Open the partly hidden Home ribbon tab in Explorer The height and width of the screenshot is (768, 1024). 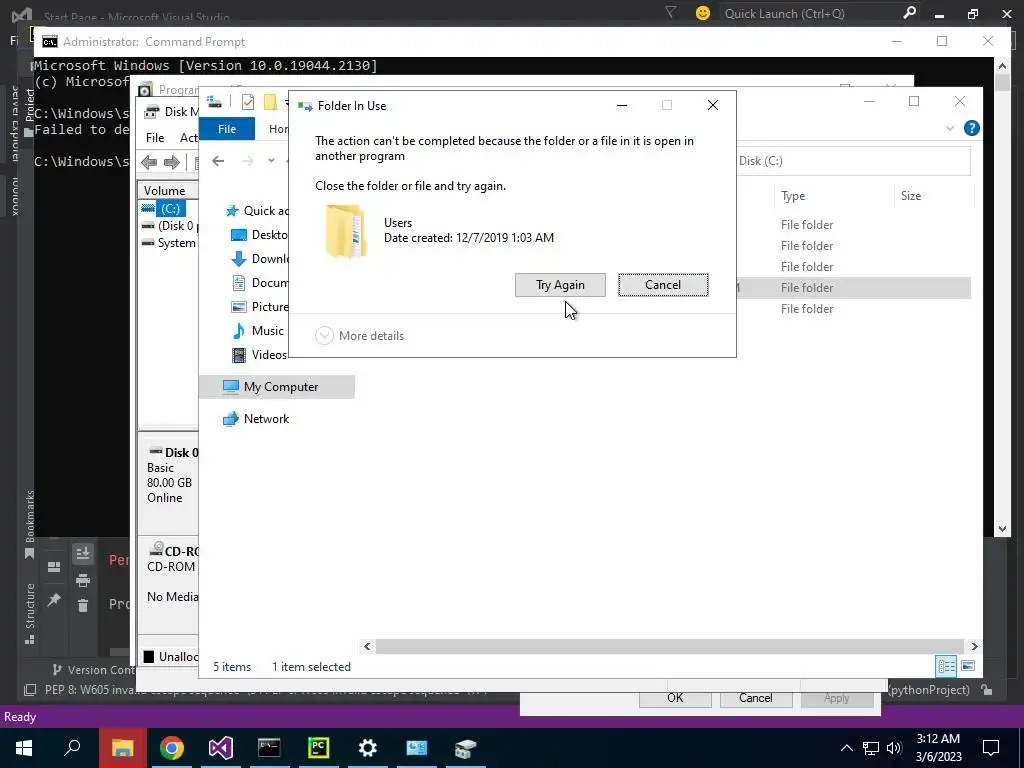click(278, 129)
